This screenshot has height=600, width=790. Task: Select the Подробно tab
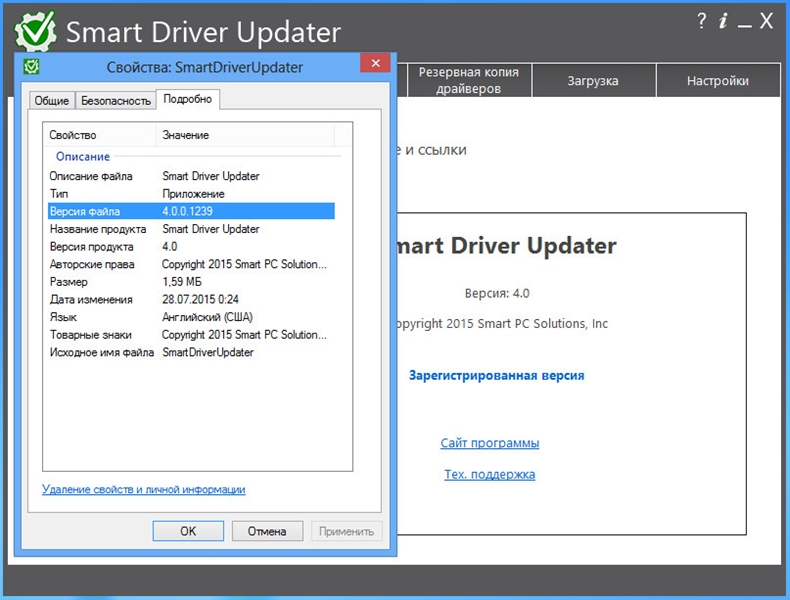[x=187, y=99]
